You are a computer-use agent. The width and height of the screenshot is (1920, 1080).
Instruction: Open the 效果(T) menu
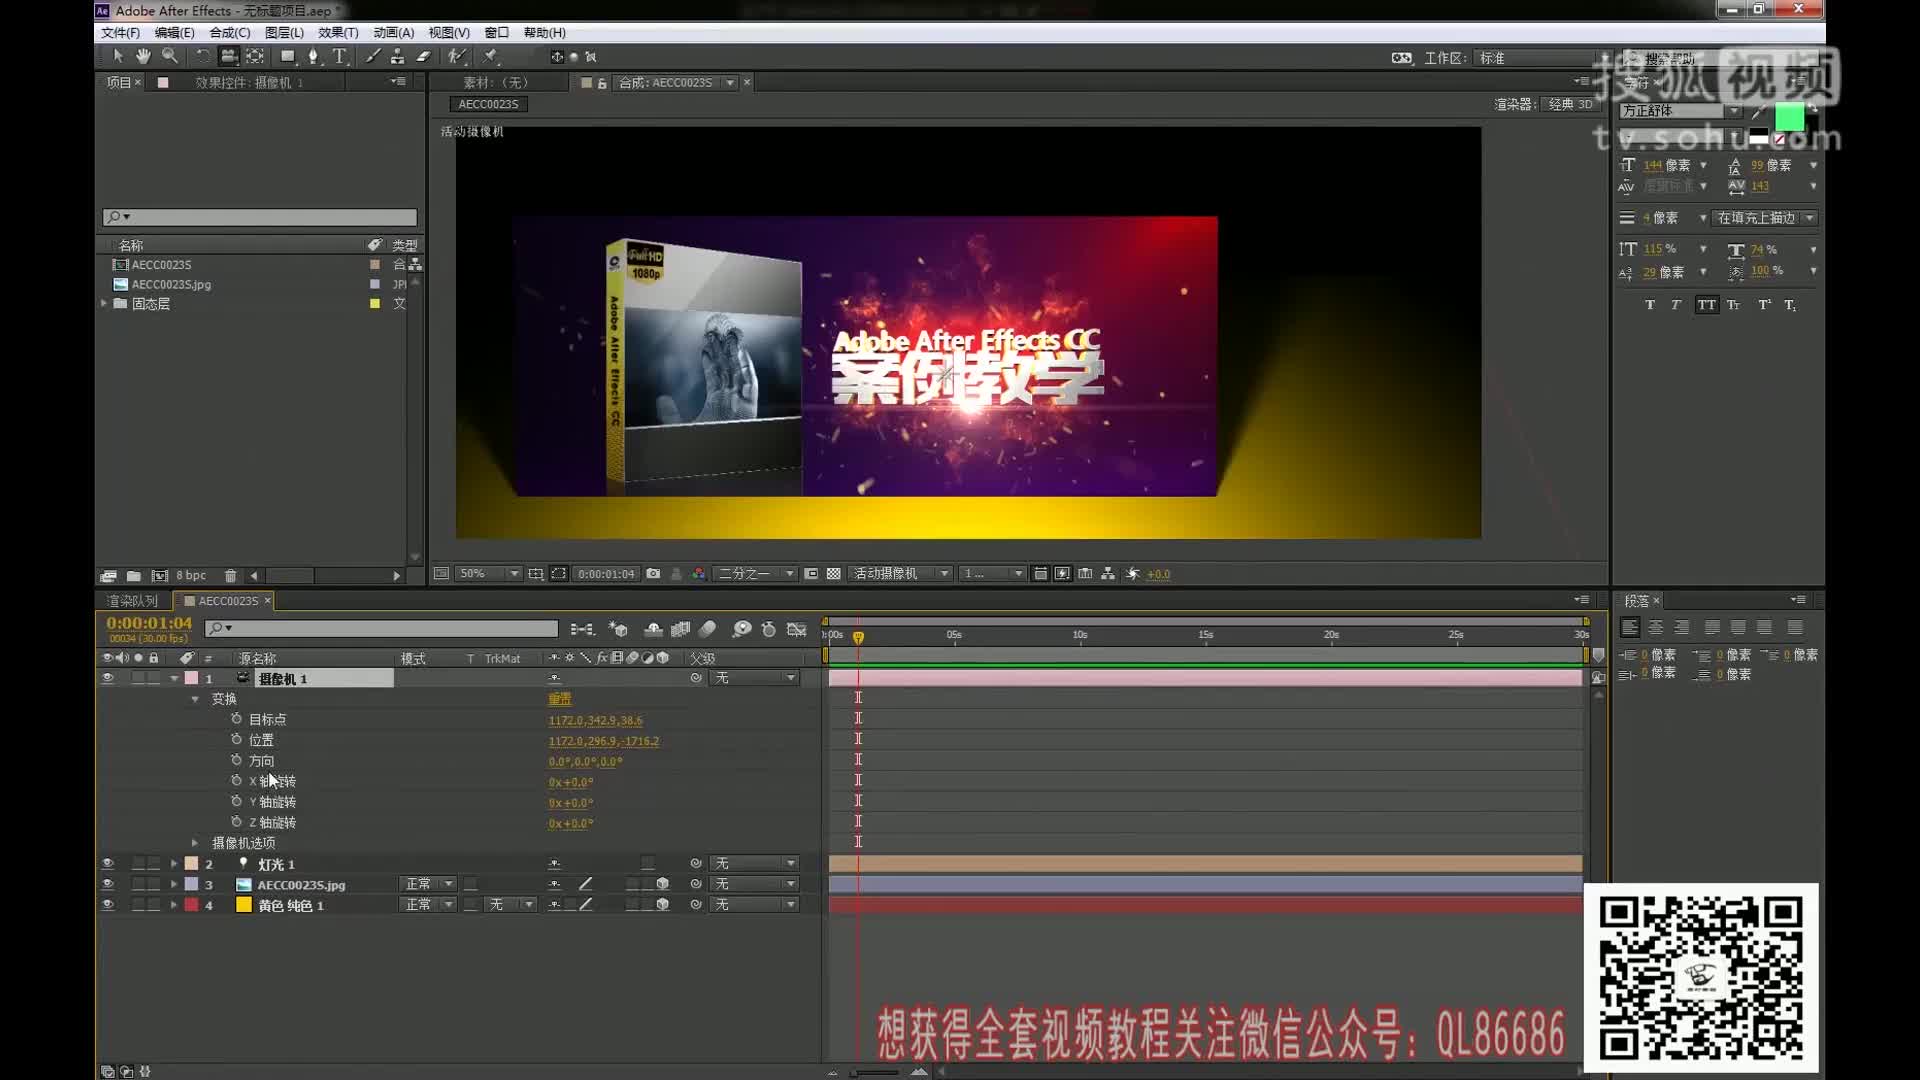(x=338, y=33)
